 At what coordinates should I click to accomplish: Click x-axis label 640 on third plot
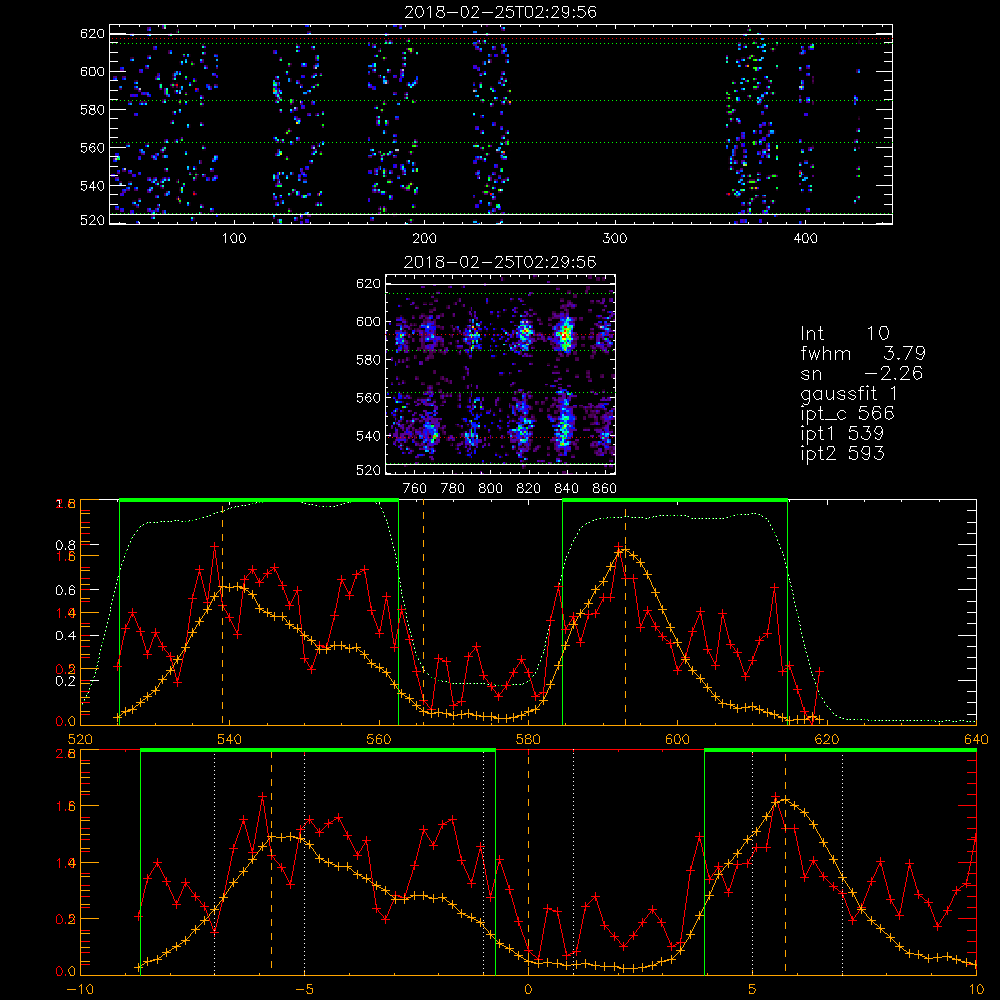click(976, 740)
